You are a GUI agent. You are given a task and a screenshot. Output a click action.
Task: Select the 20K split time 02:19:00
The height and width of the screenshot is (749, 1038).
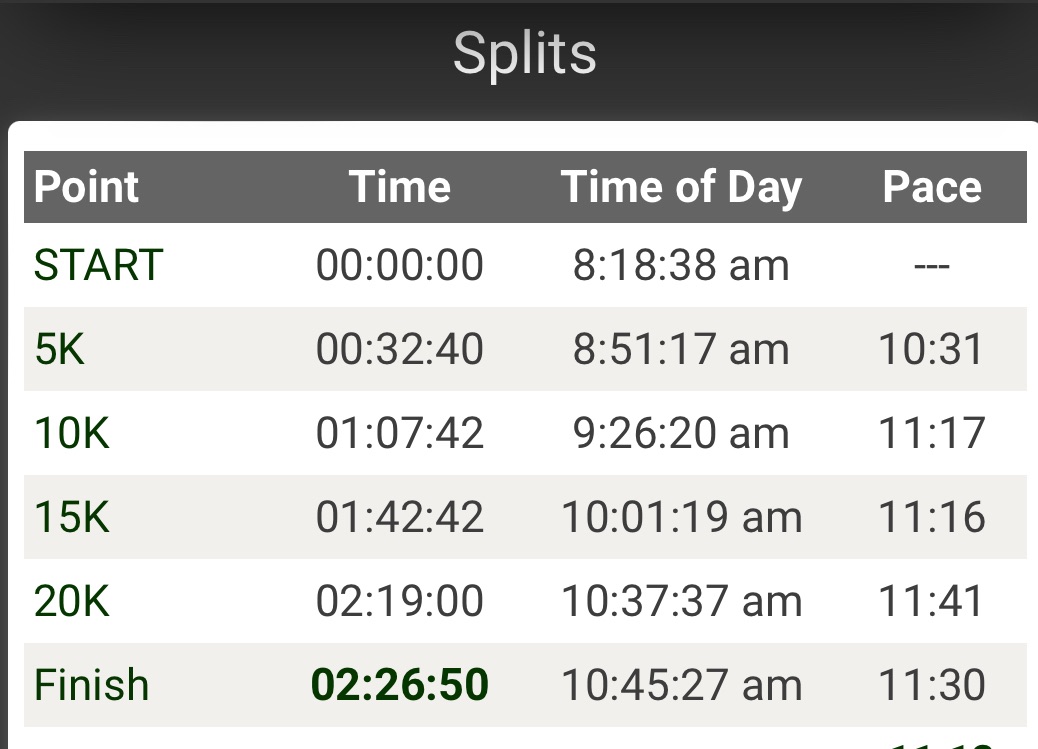(399, 601)
